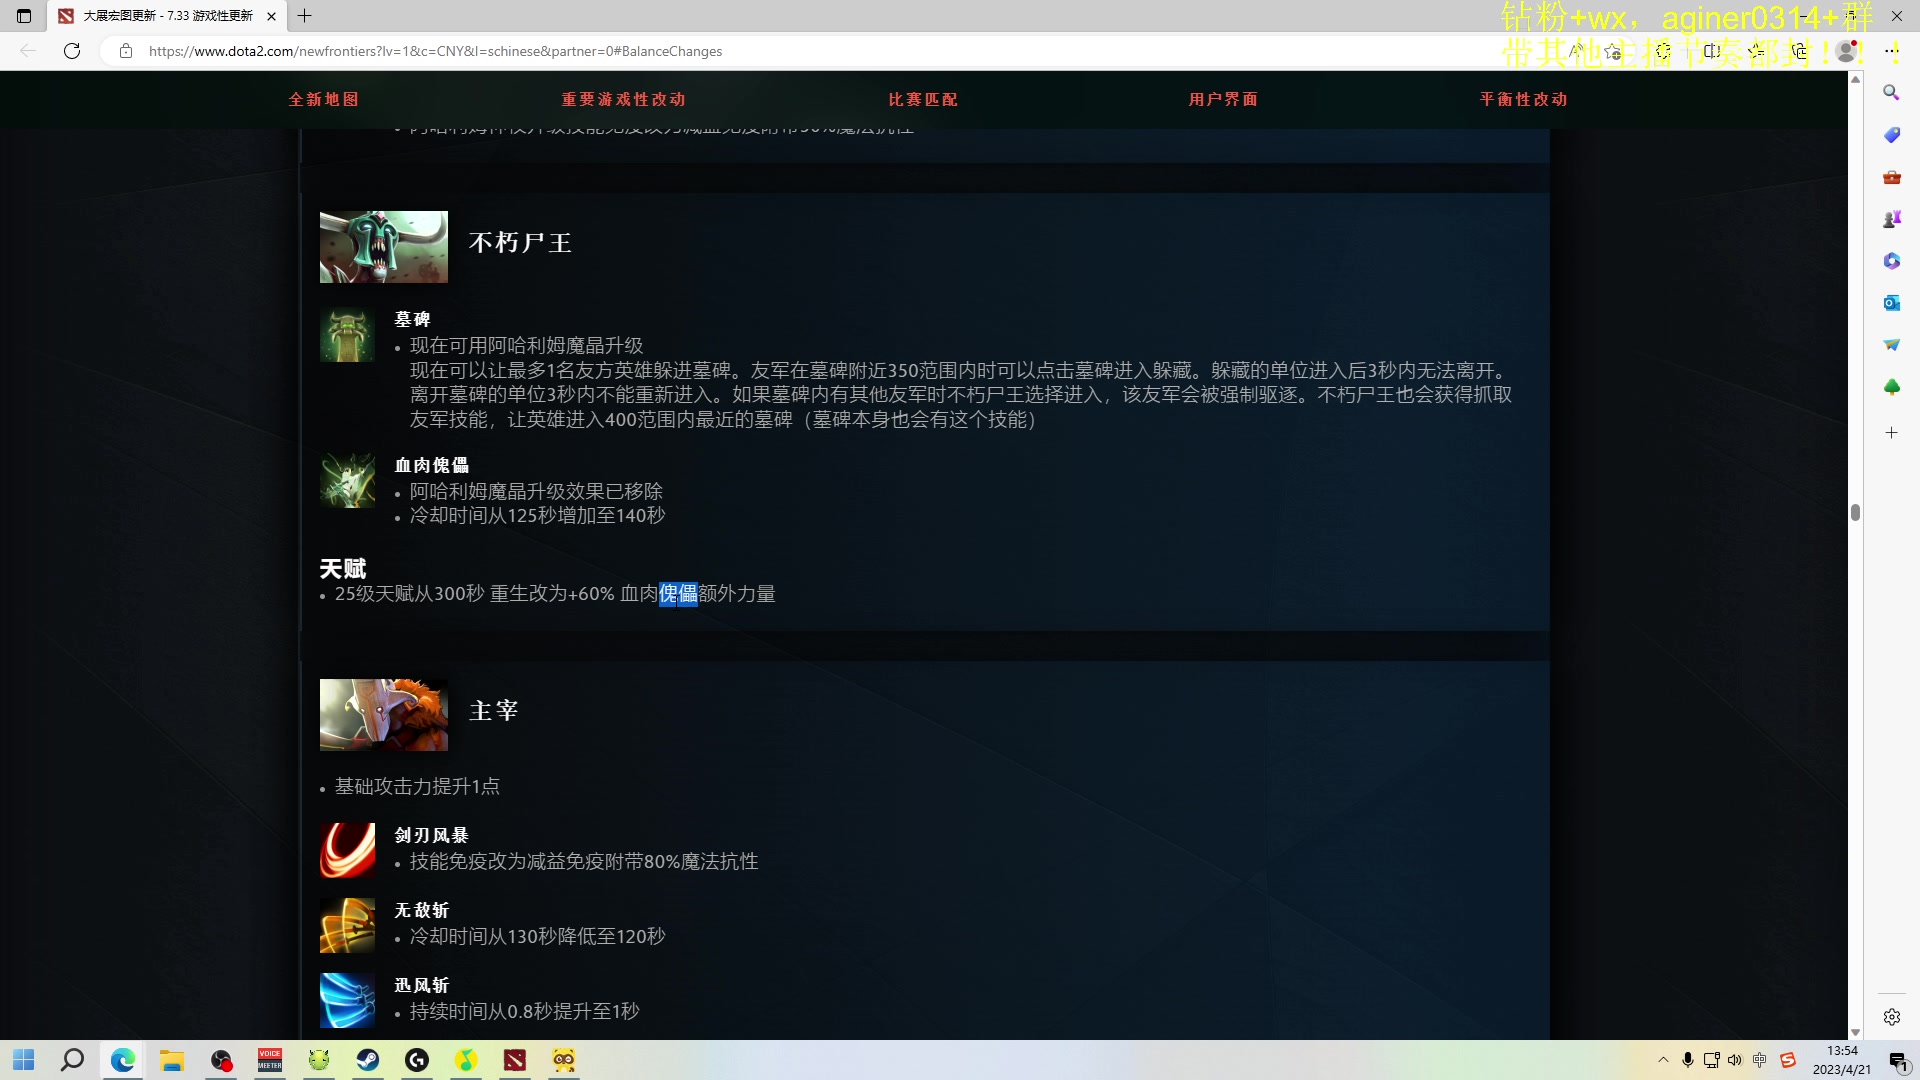Go to the 全新地图 section
This screenshot has width=1920, height=1080.
coord(323,99)
